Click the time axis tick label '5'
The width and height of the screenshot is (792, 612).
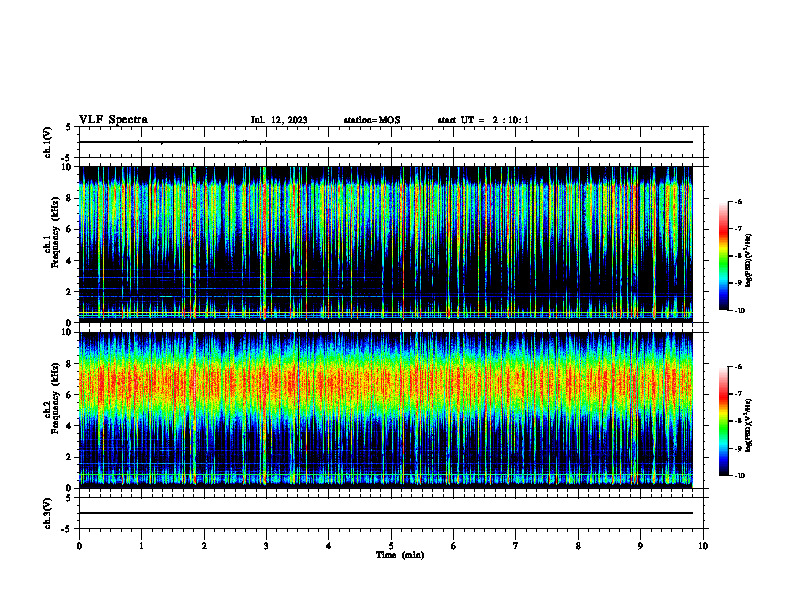coord(391,546)
